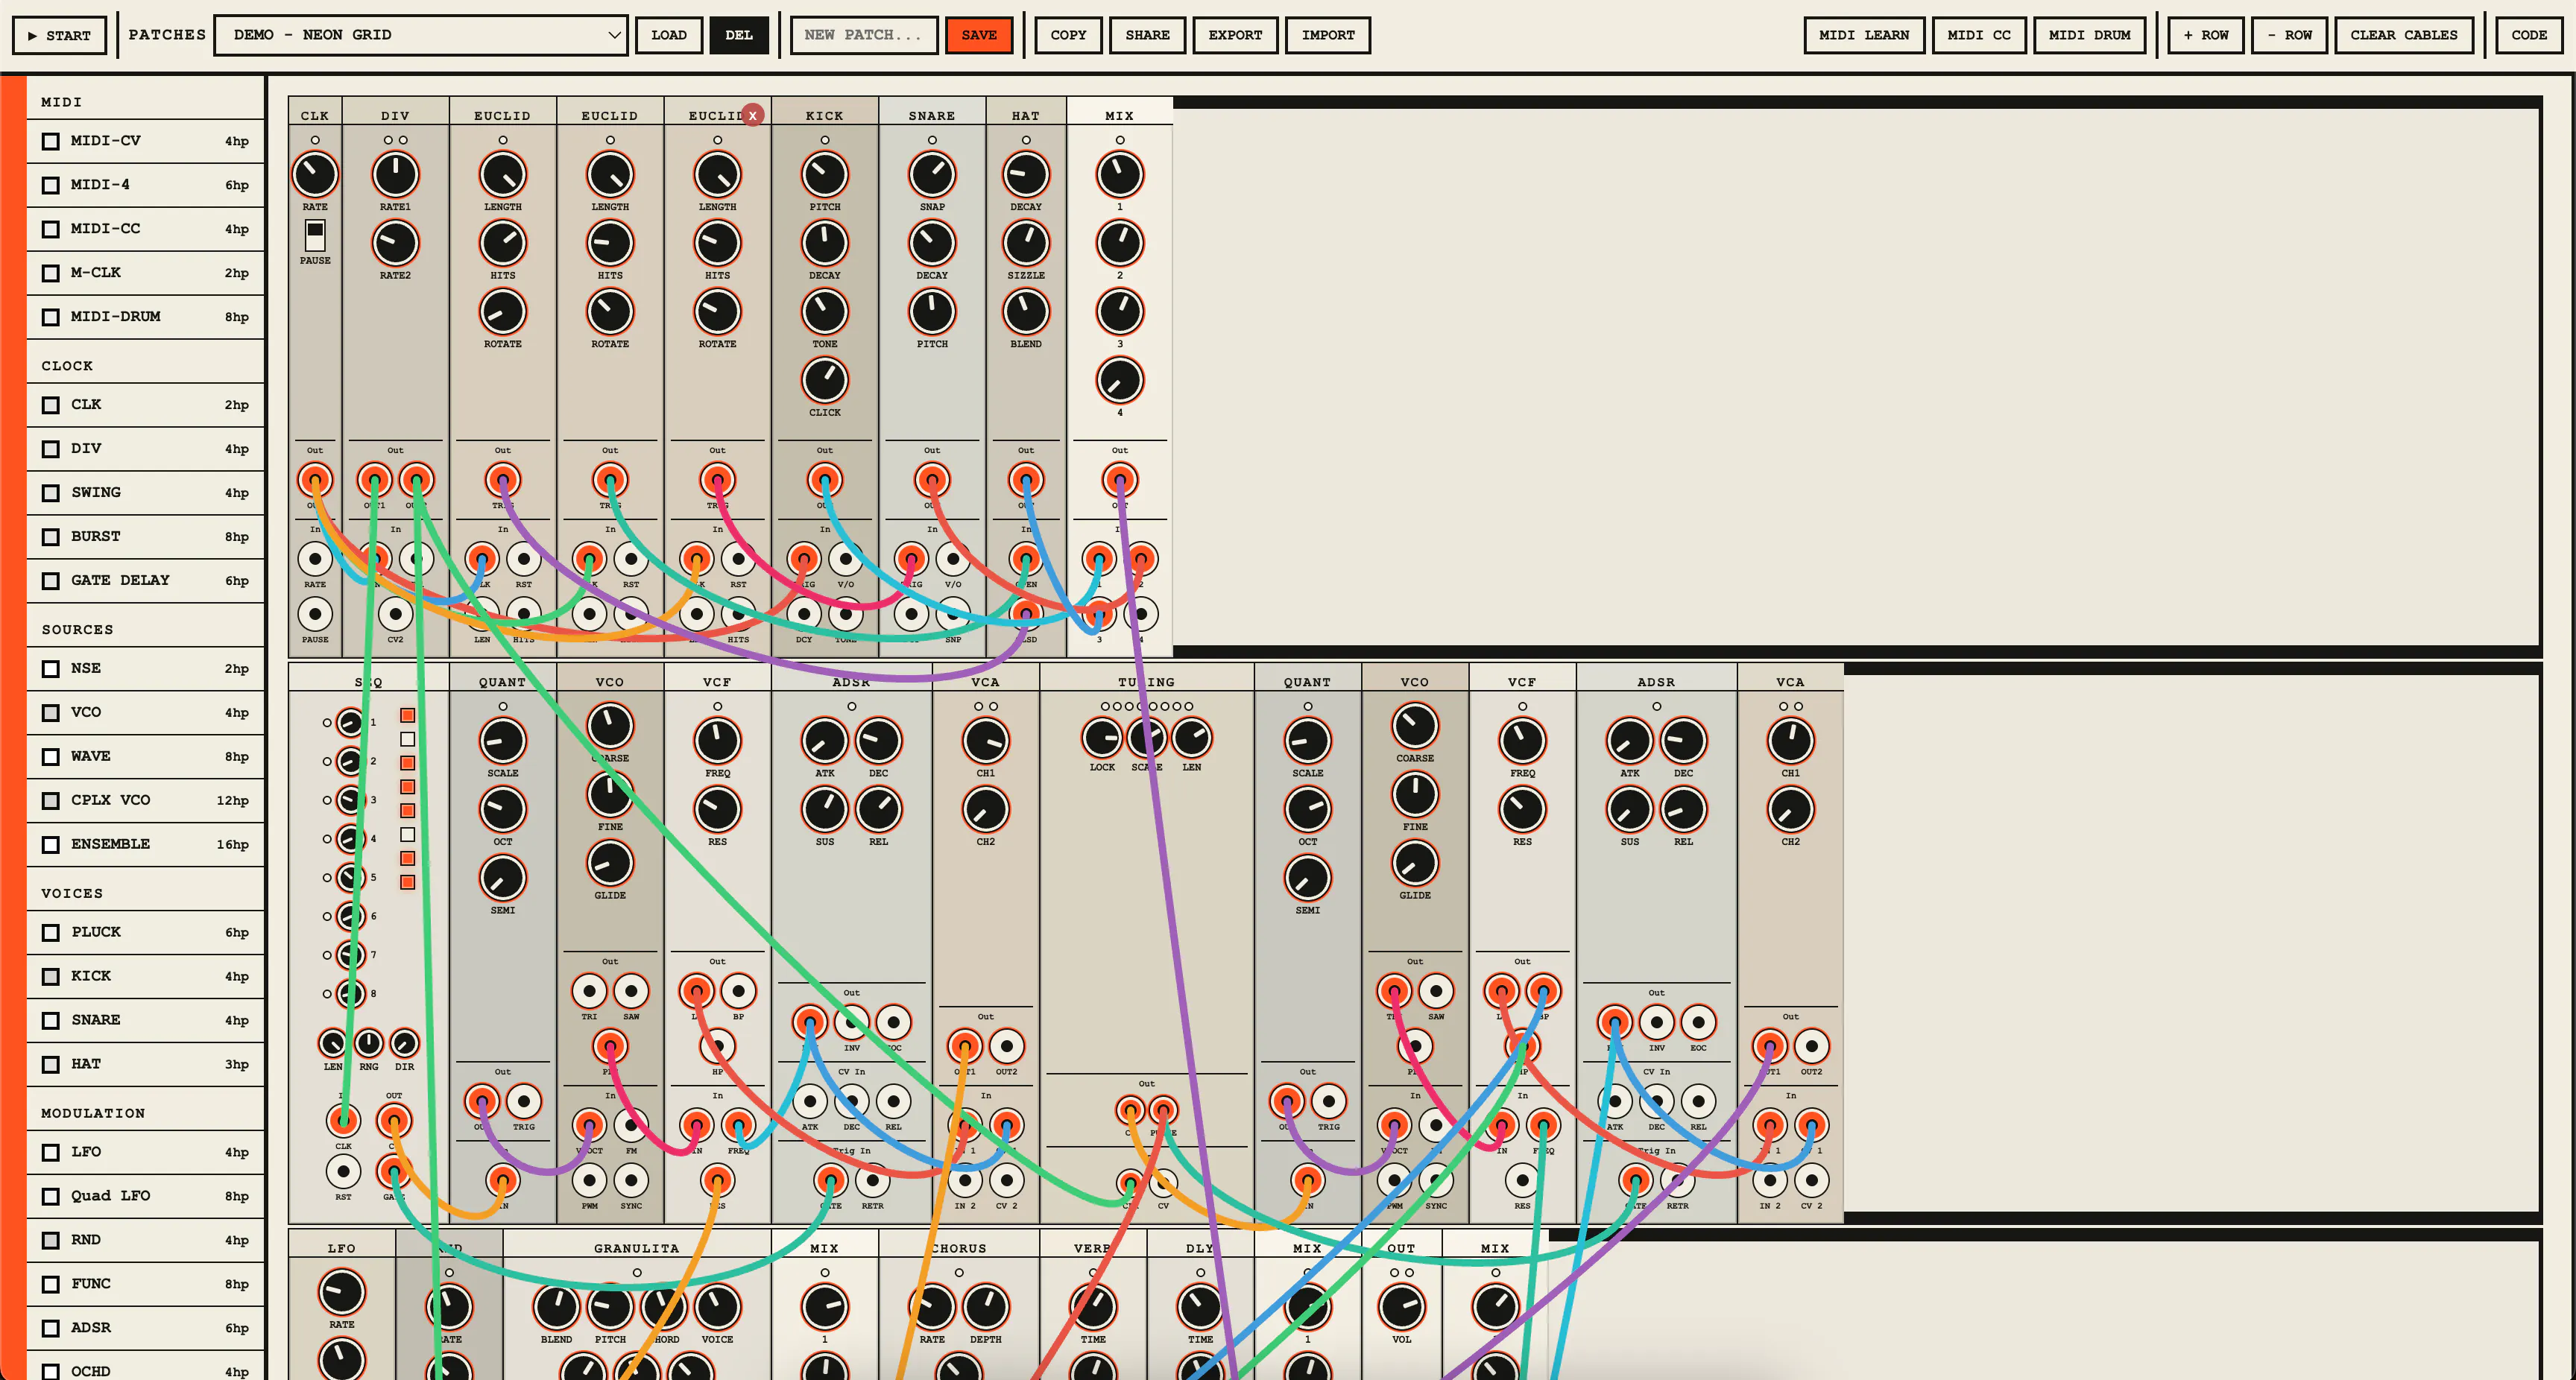Click the RST input jack on the SEQ module
This screenshot has height=1380, width=2576.
343,1171
